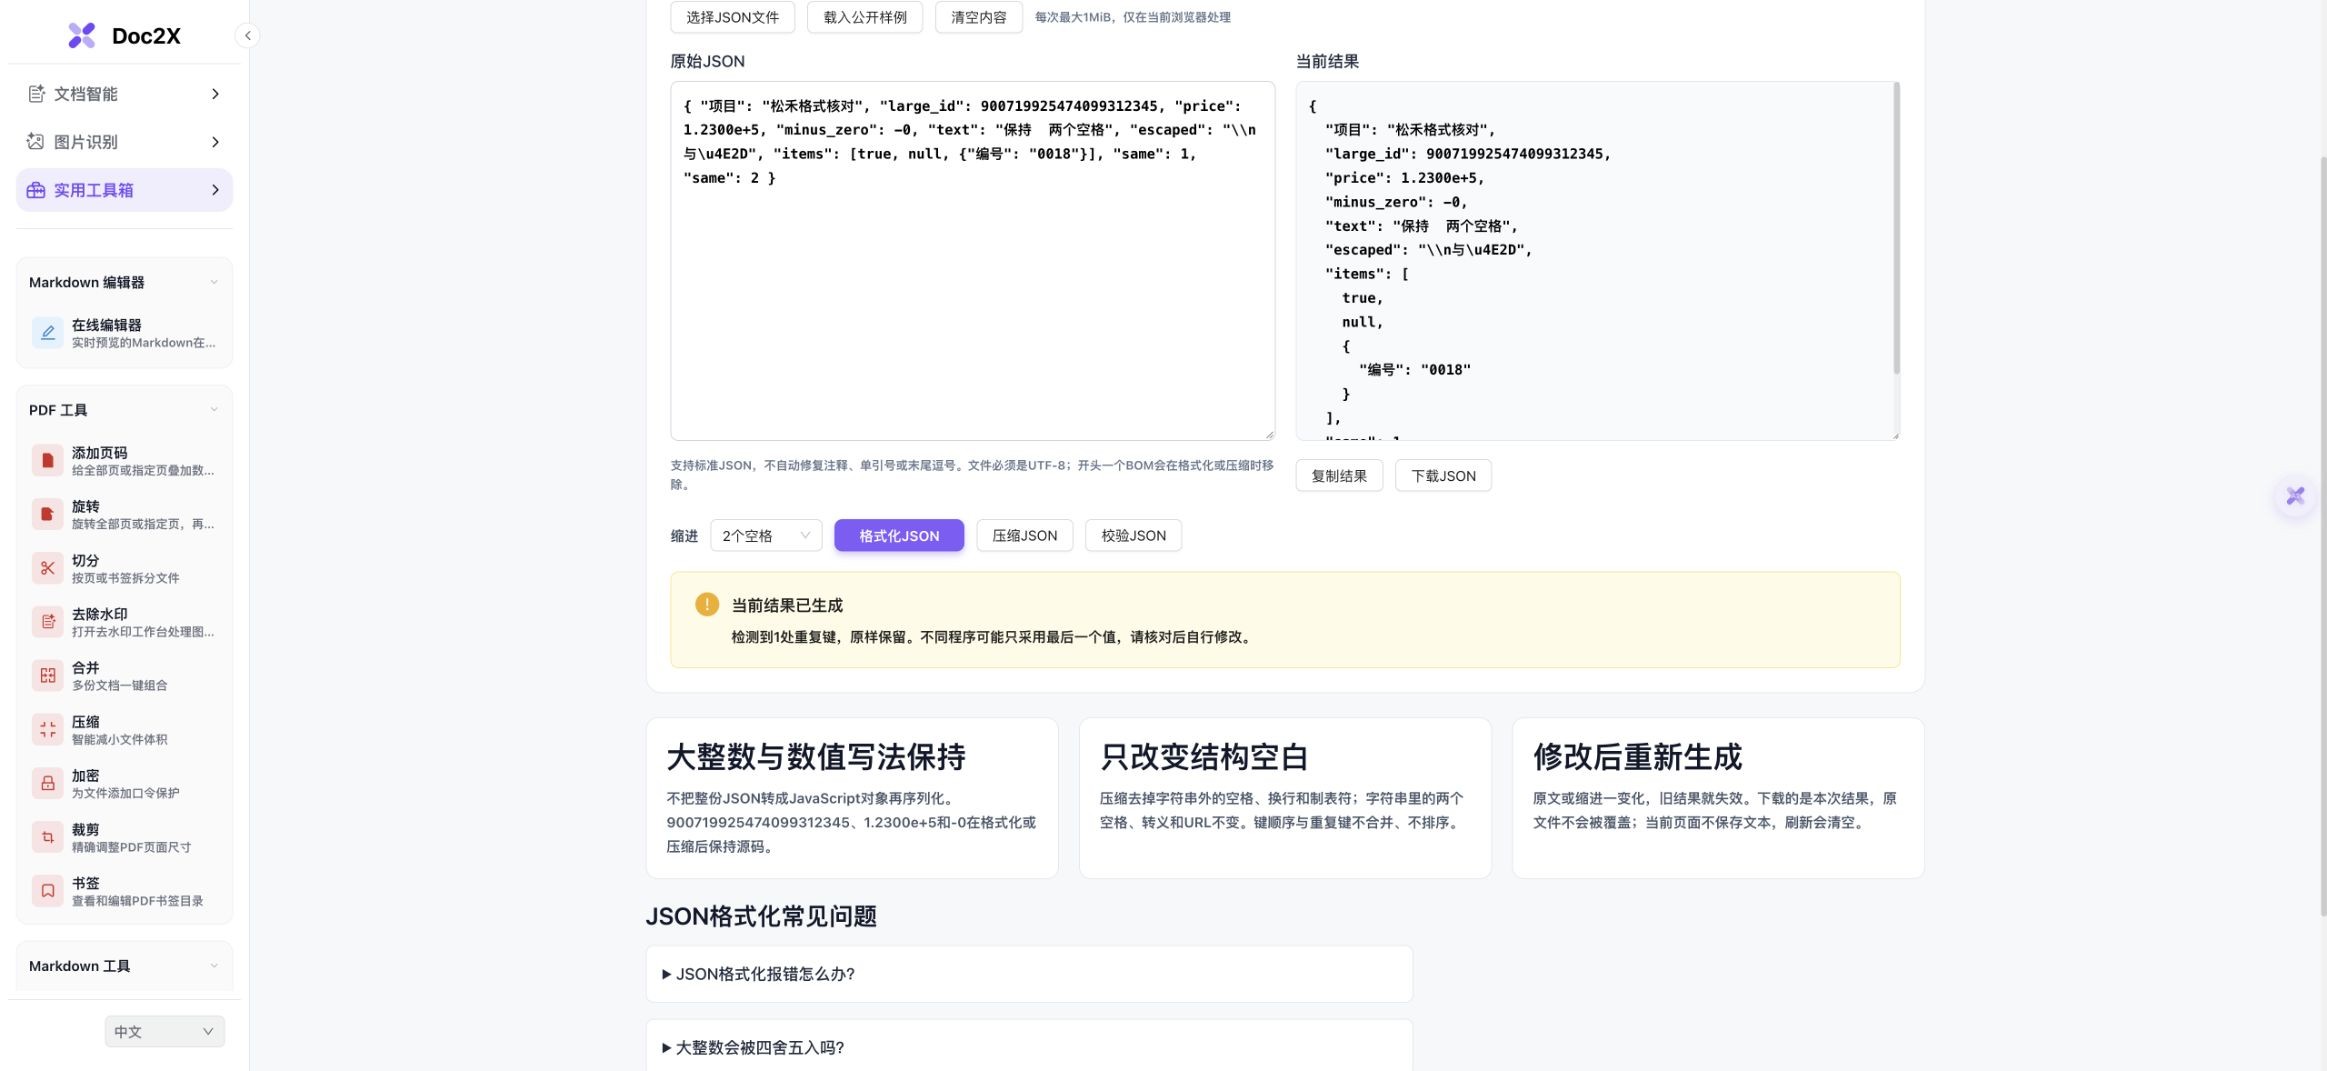Click the 压缩 compress icon
Image resolution: width=2327 pixels, height=1071 pixels.
47,730
